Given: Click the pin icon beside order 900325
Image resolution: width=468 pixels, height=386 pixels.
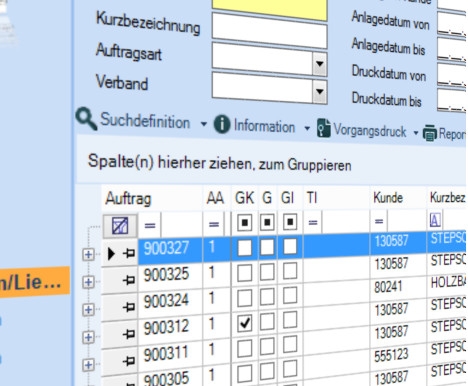Looking at the screenshot, I should click(x=129, y=280).
